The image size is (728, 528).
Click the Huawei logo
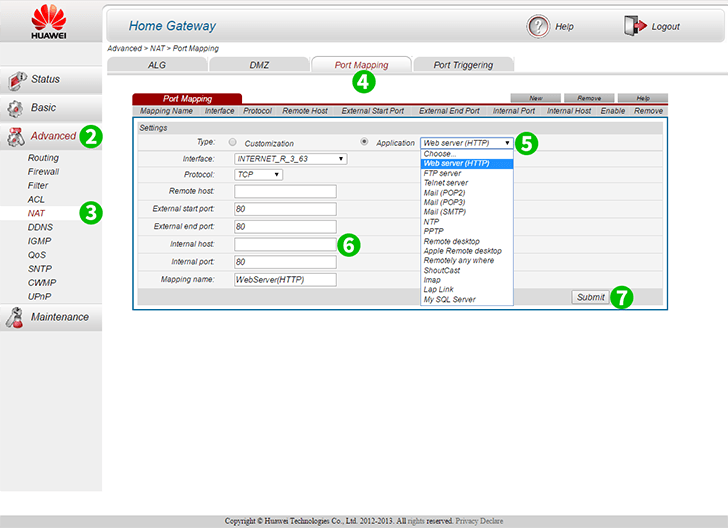click(49, 21)
